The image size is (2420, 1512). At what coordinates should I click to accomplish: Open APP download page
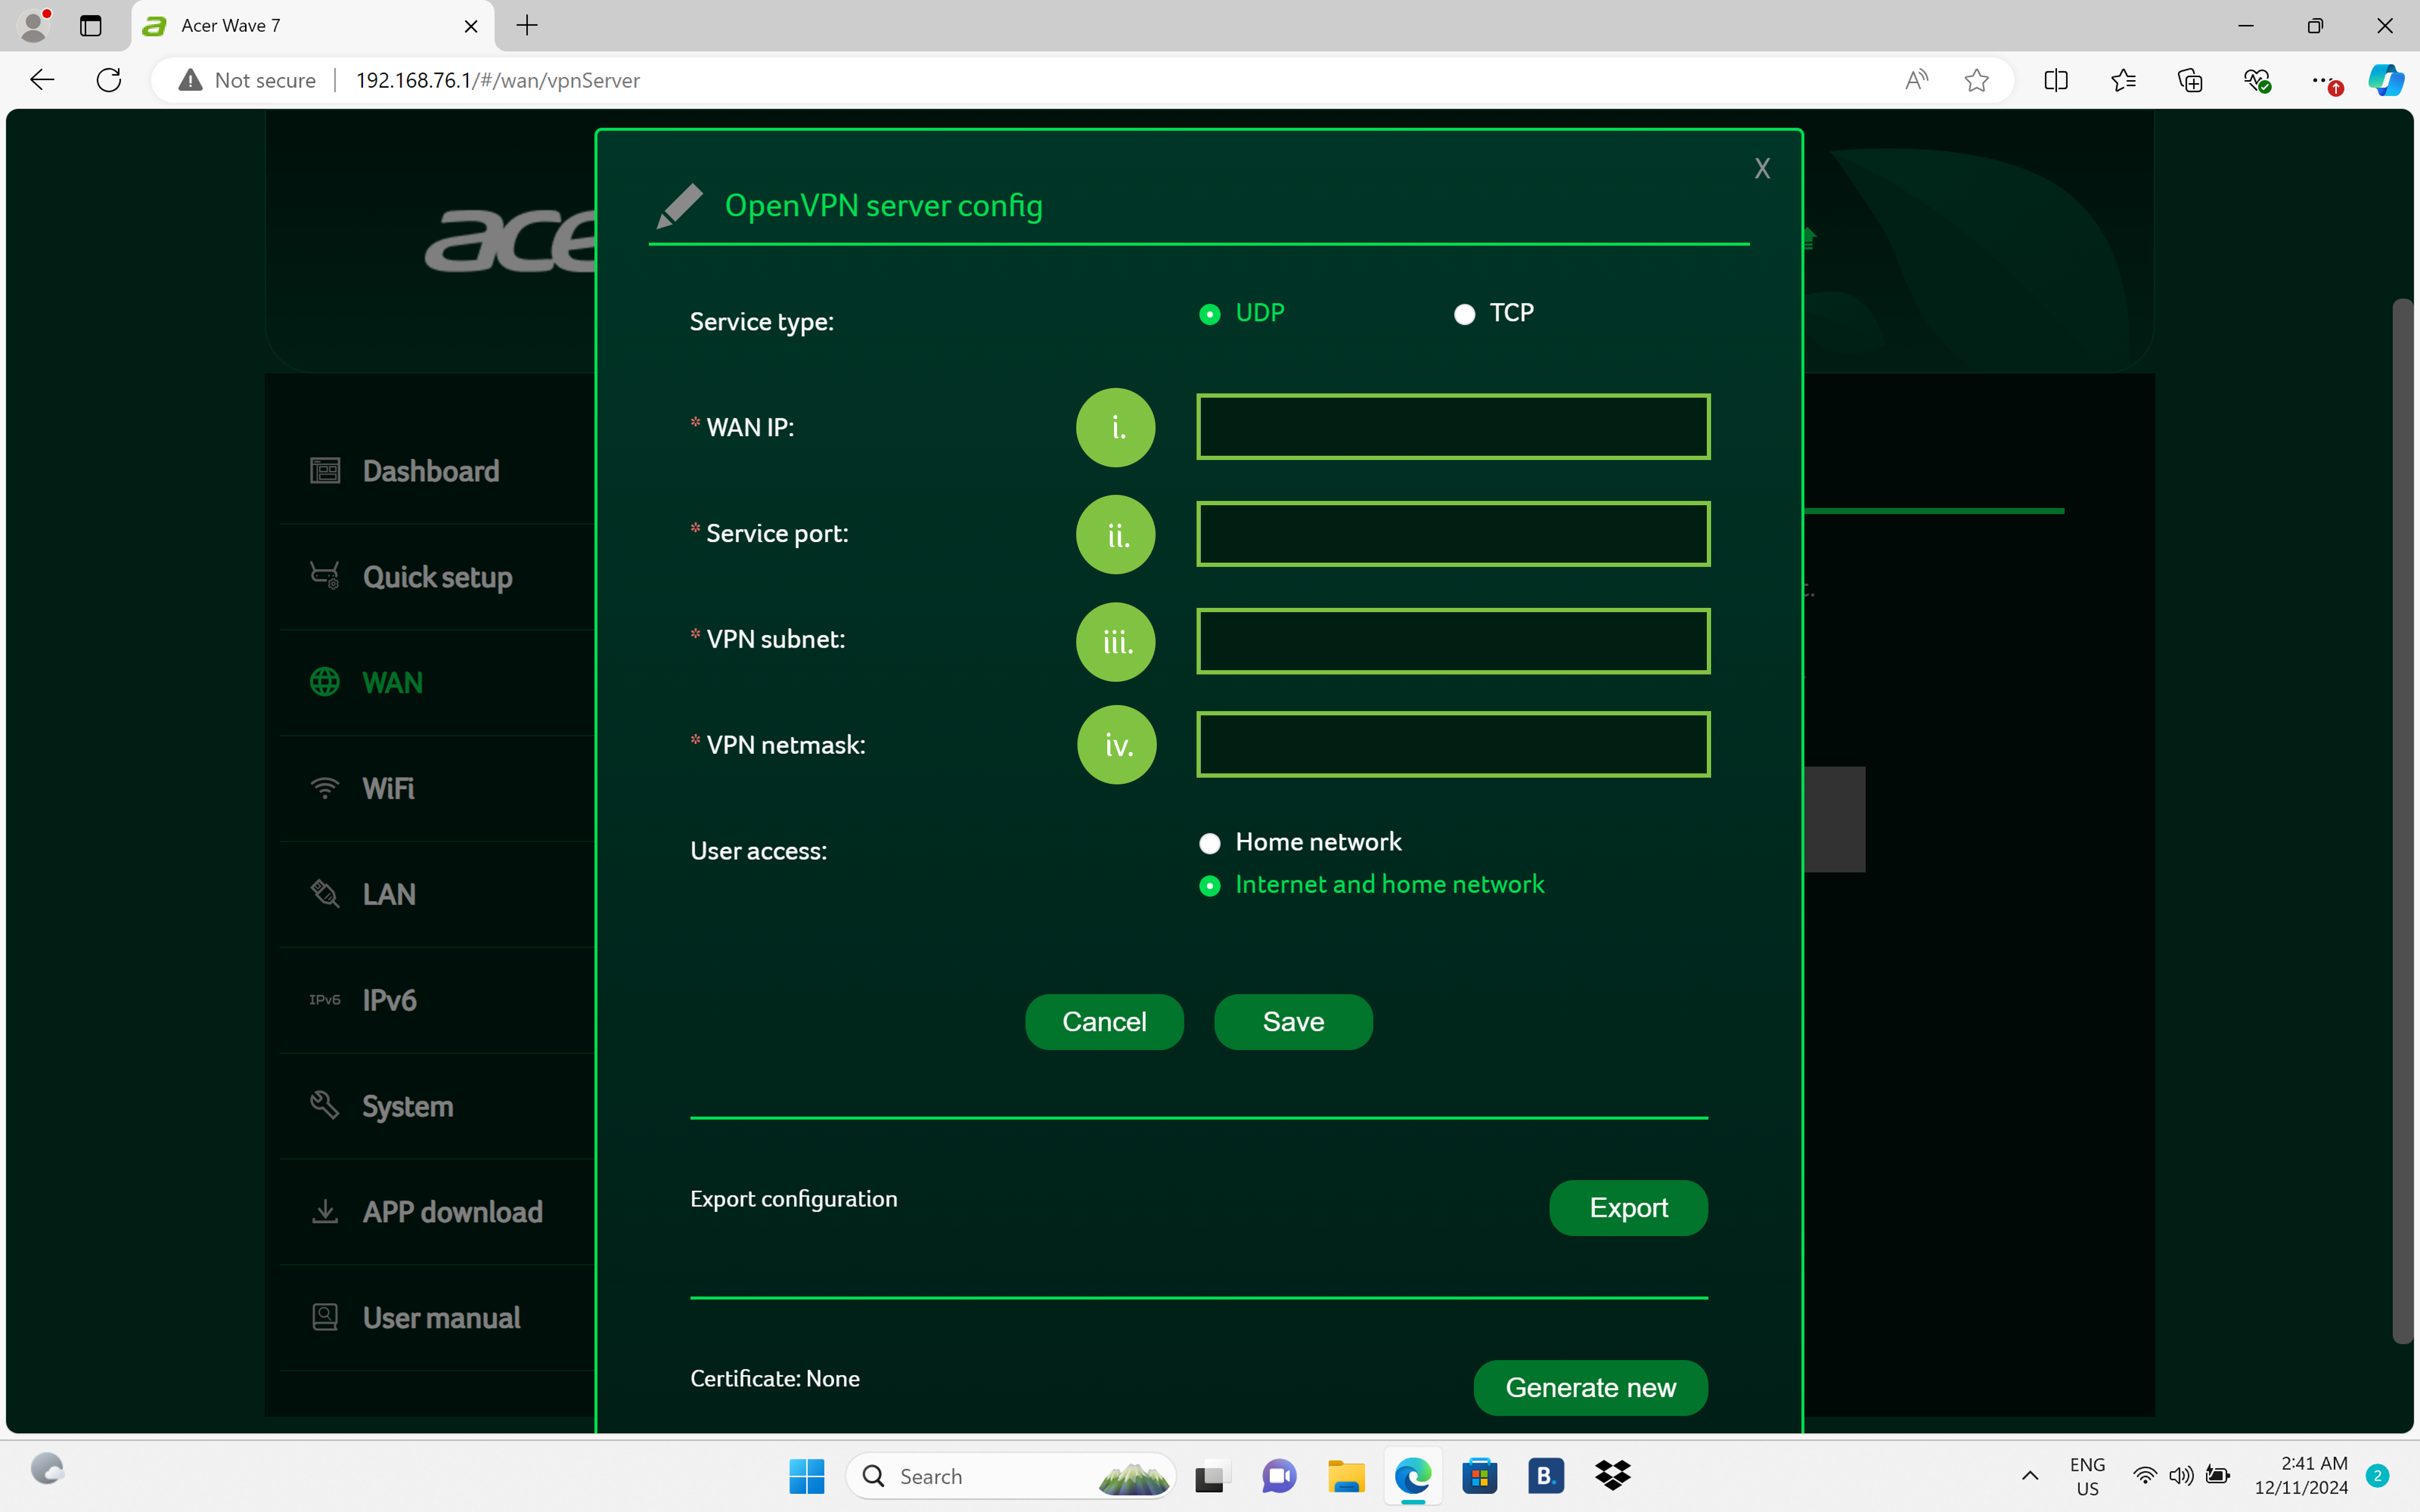click(452, 1212)
